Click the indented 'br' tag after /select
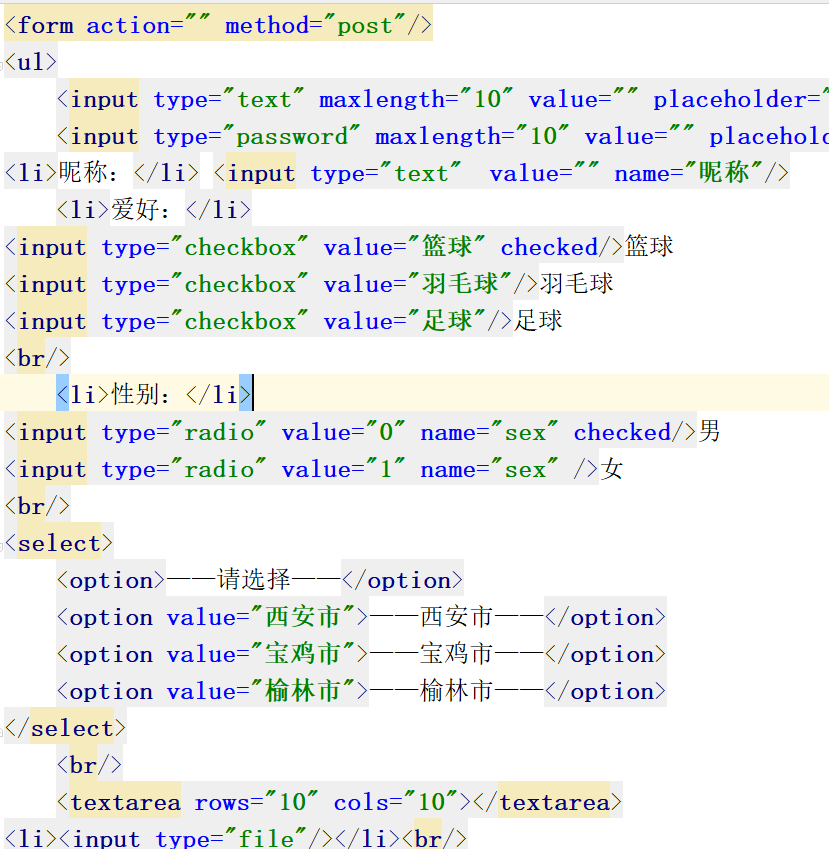The width and height of the screenshot is (829, 849). [90, 765]
